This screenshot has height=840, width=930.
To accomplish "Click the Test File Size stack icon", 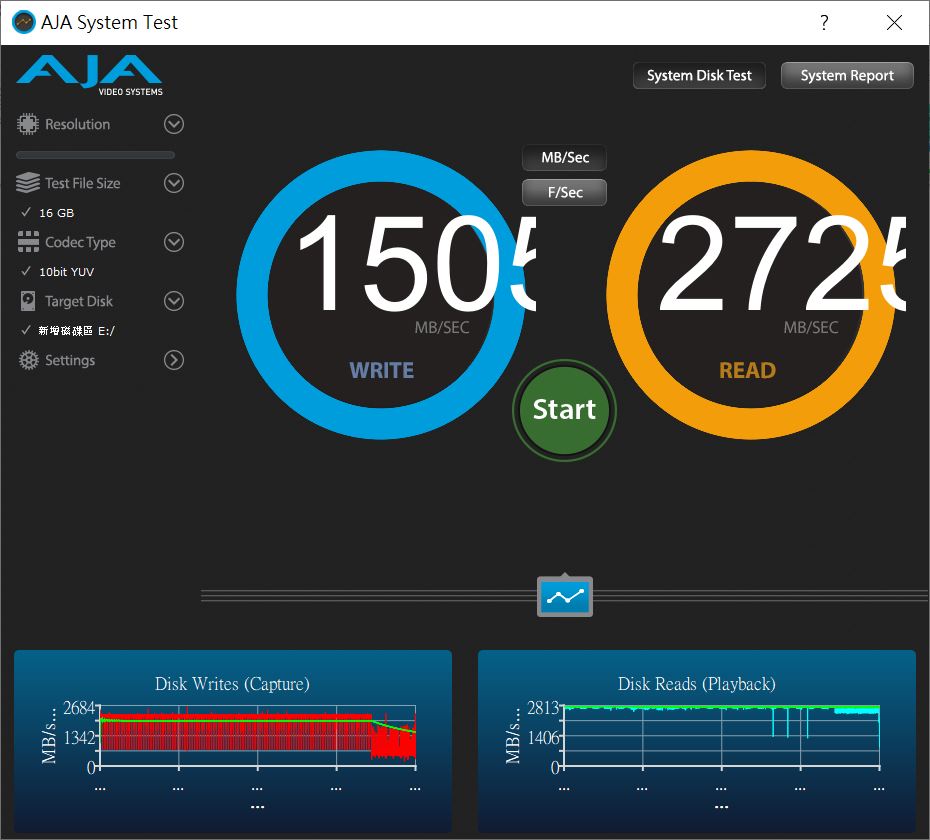I will (x=28, y=183).
